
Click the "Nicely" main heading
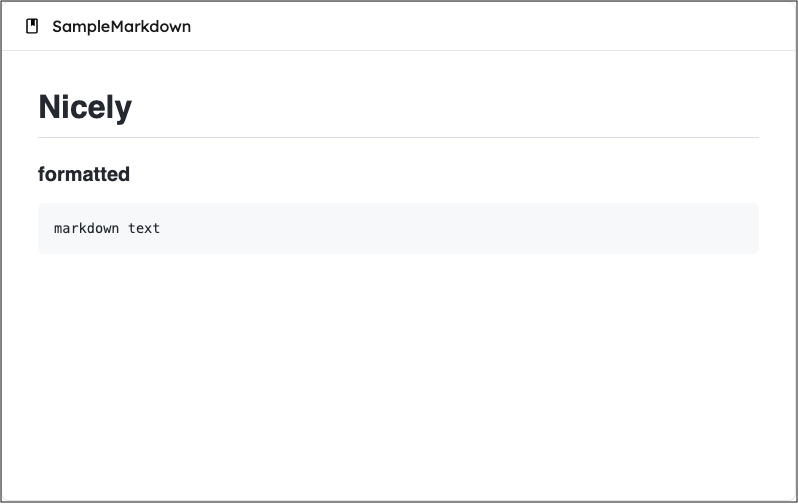(85, 106)
